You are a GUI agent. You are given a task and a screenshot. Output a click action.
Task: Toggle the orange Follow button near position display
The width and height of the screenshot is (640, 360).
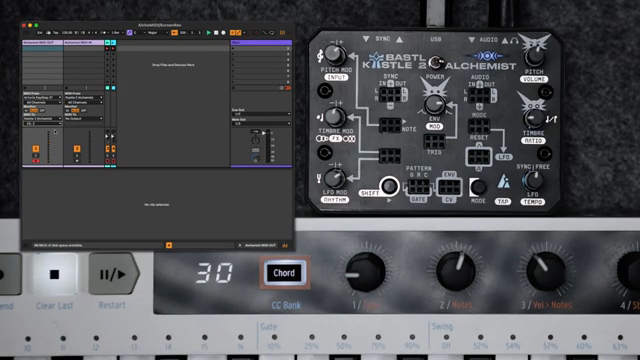point(174,33)
